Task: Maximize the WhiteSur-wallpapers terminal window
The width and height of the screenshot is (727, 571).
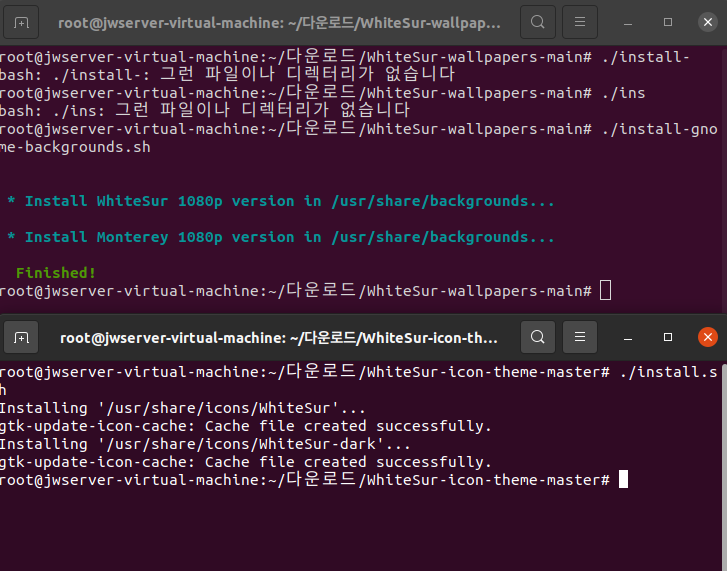Action: (x=668, y=22)
